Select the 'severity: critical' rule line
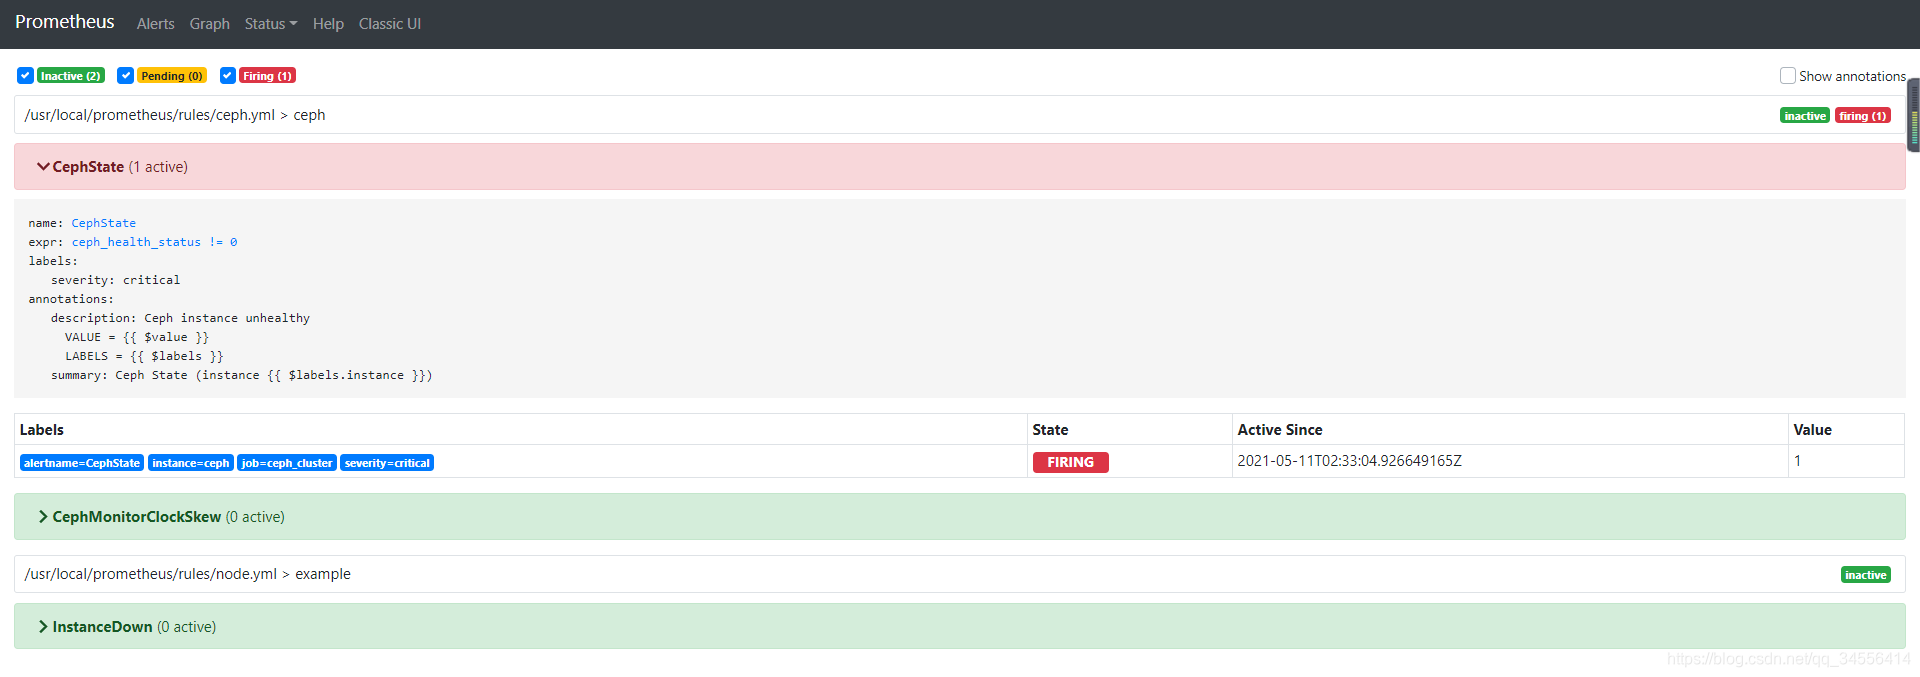The height and width of the screenshot is (677, 1920). coord(116,280)
